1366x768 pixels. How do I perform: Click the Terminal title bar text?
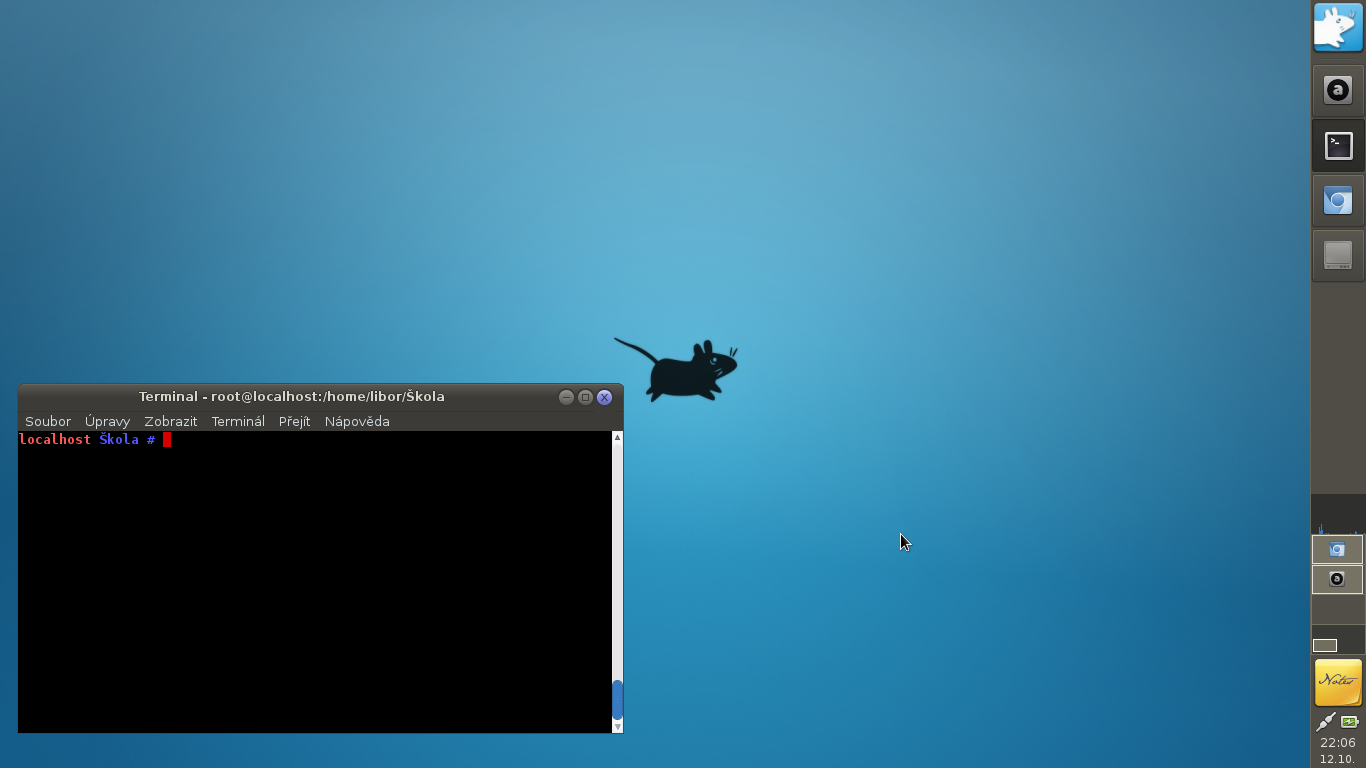tap(291, 397)
